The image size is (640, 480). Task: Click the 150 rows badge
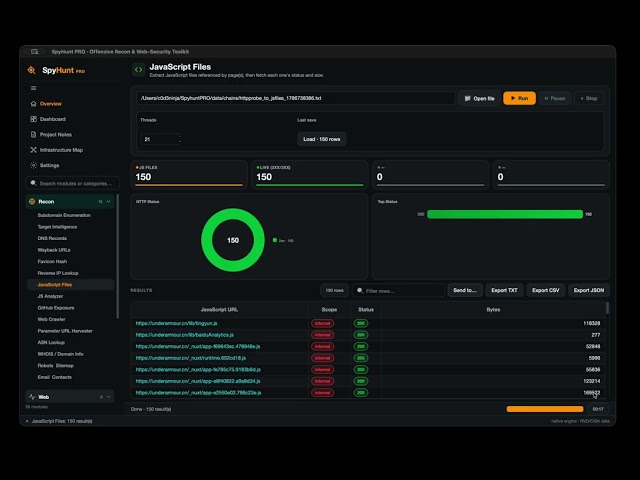(x=334, y=291)
